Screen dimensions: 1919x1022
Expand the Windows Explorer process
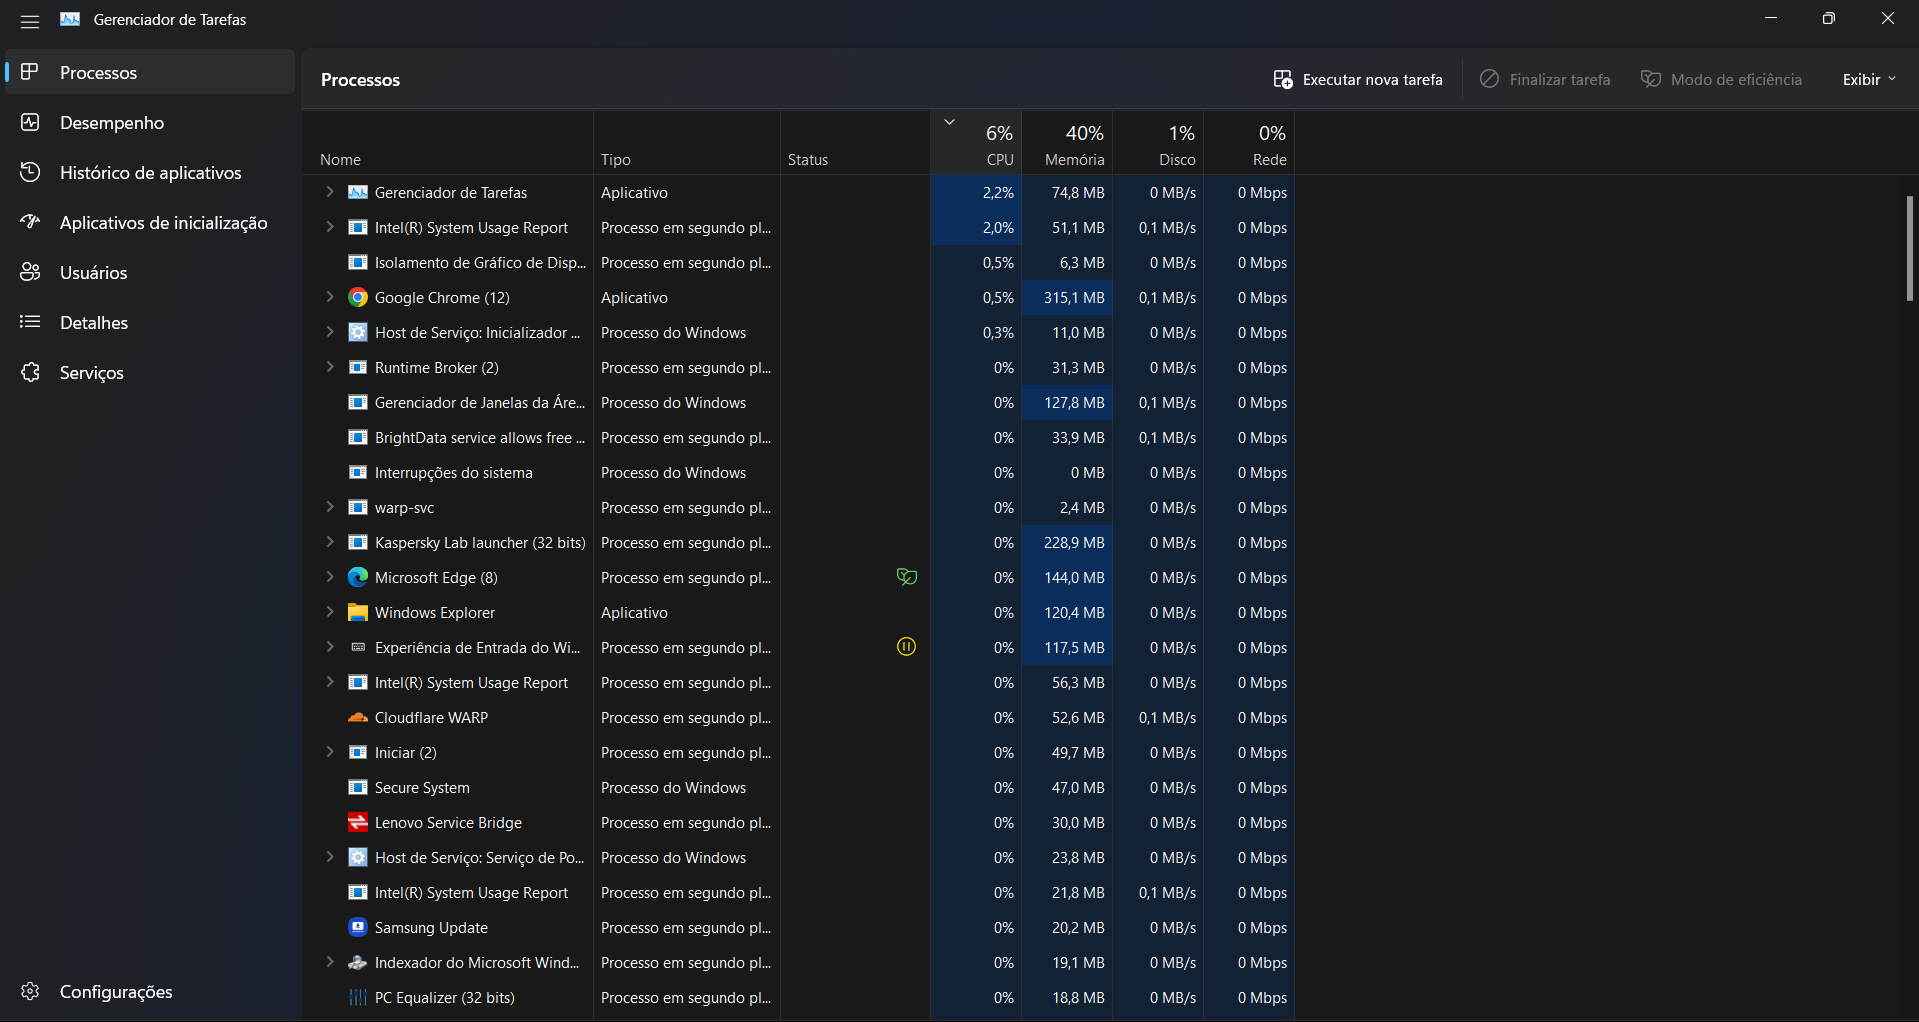pos(330,612)
